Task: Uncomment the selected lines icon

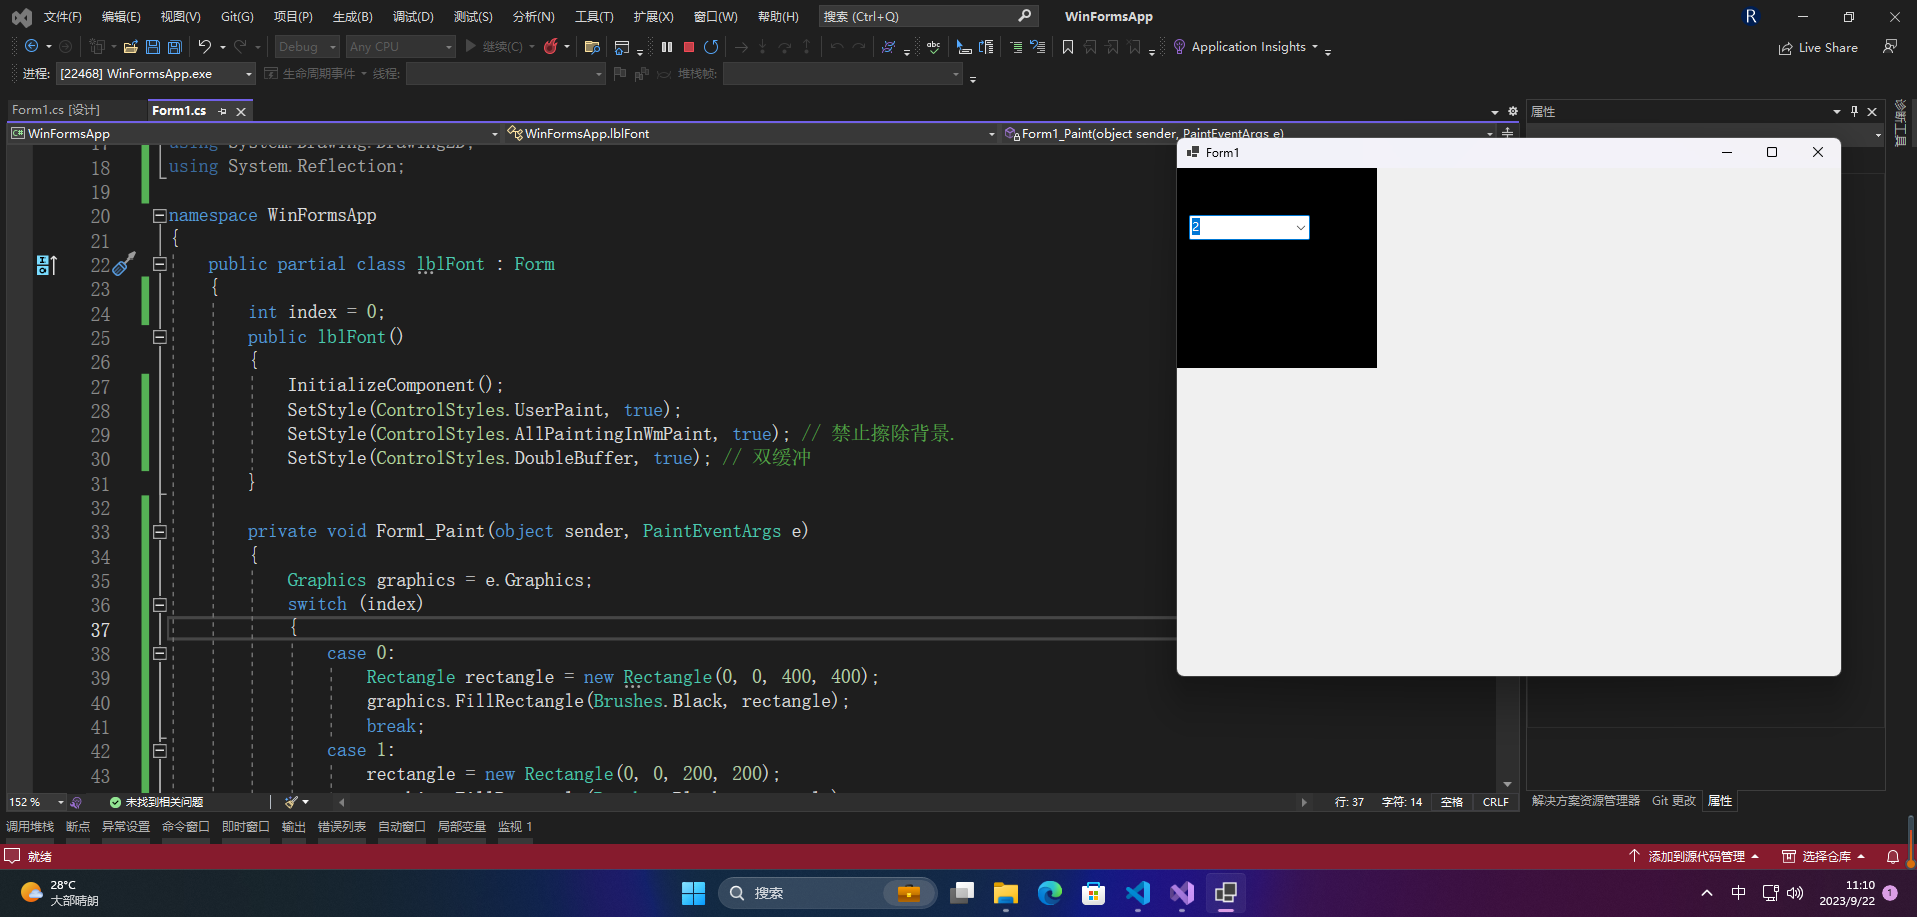Action: tap(1038, 47)
